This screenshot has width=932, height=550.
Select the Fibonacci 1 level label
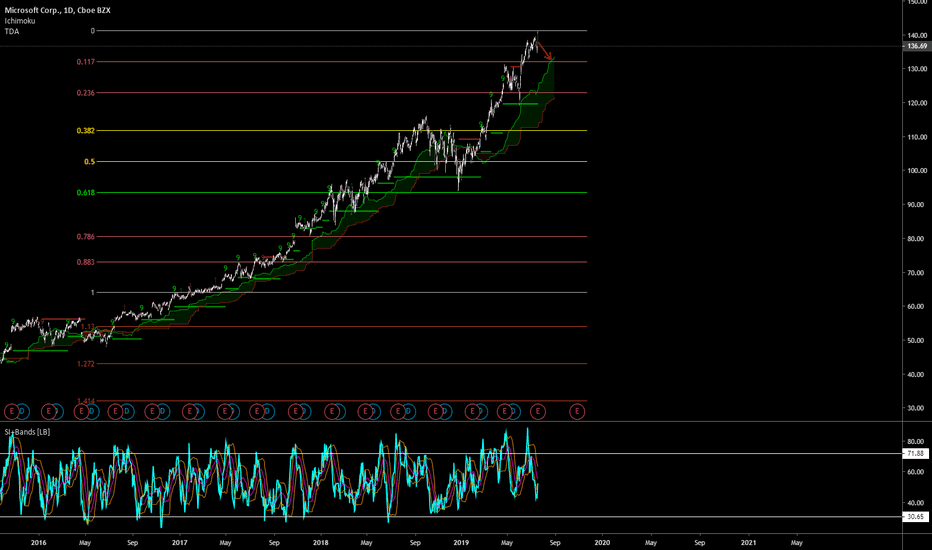93,293
